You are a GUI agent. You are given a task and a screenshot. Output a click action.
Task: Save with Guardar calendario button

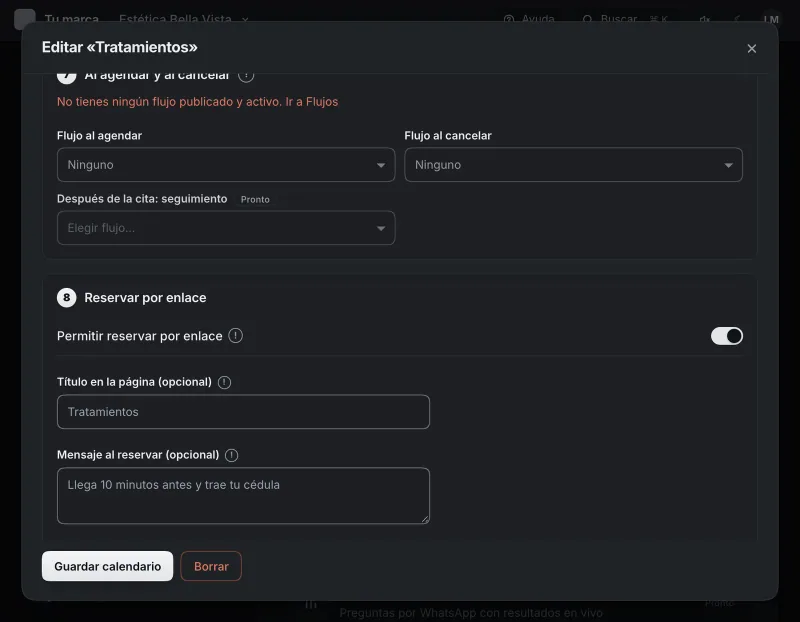pyautogui.click(x=108, y=566)
